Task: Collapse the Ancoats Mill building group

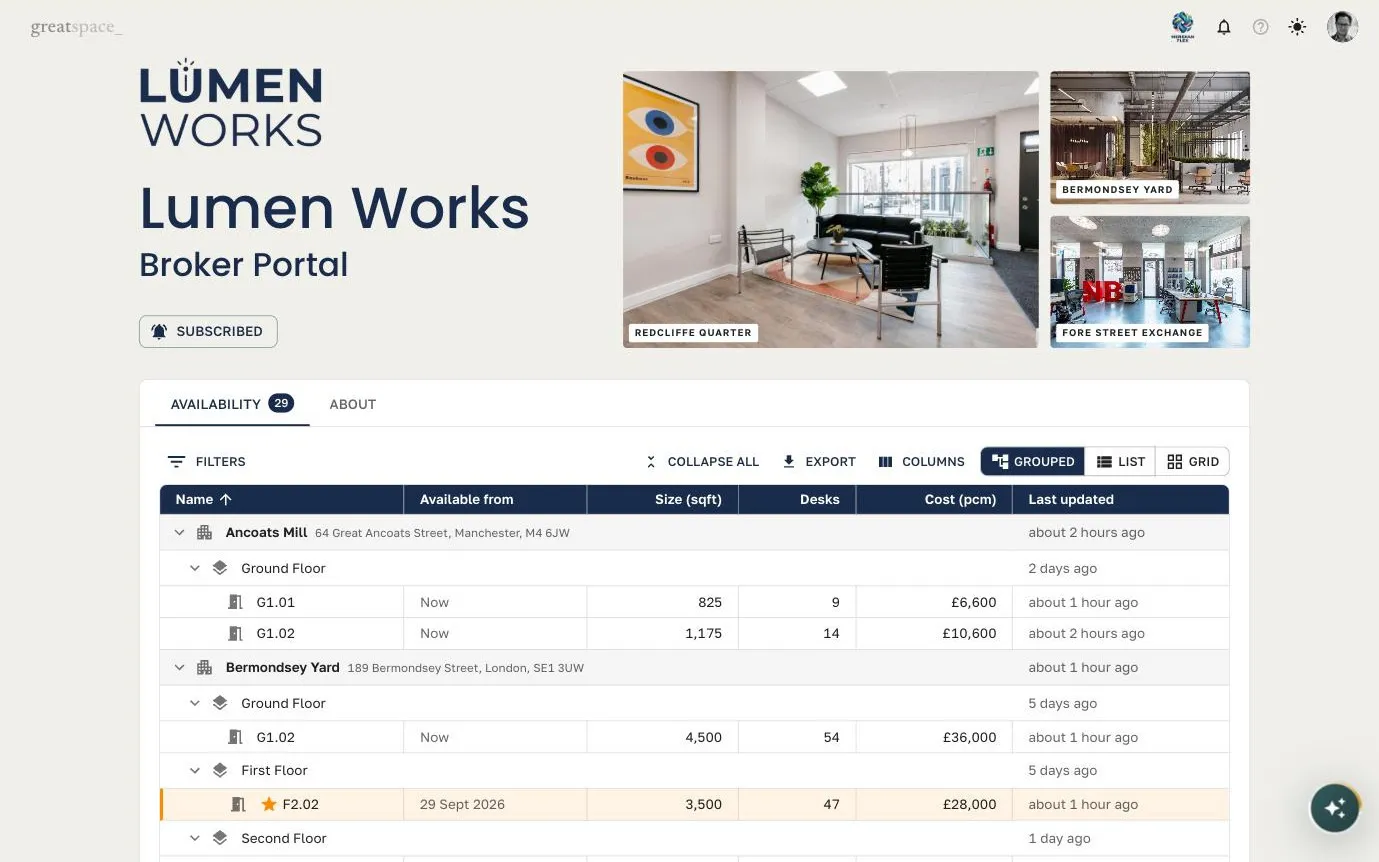Action: (x=179, y=533)
